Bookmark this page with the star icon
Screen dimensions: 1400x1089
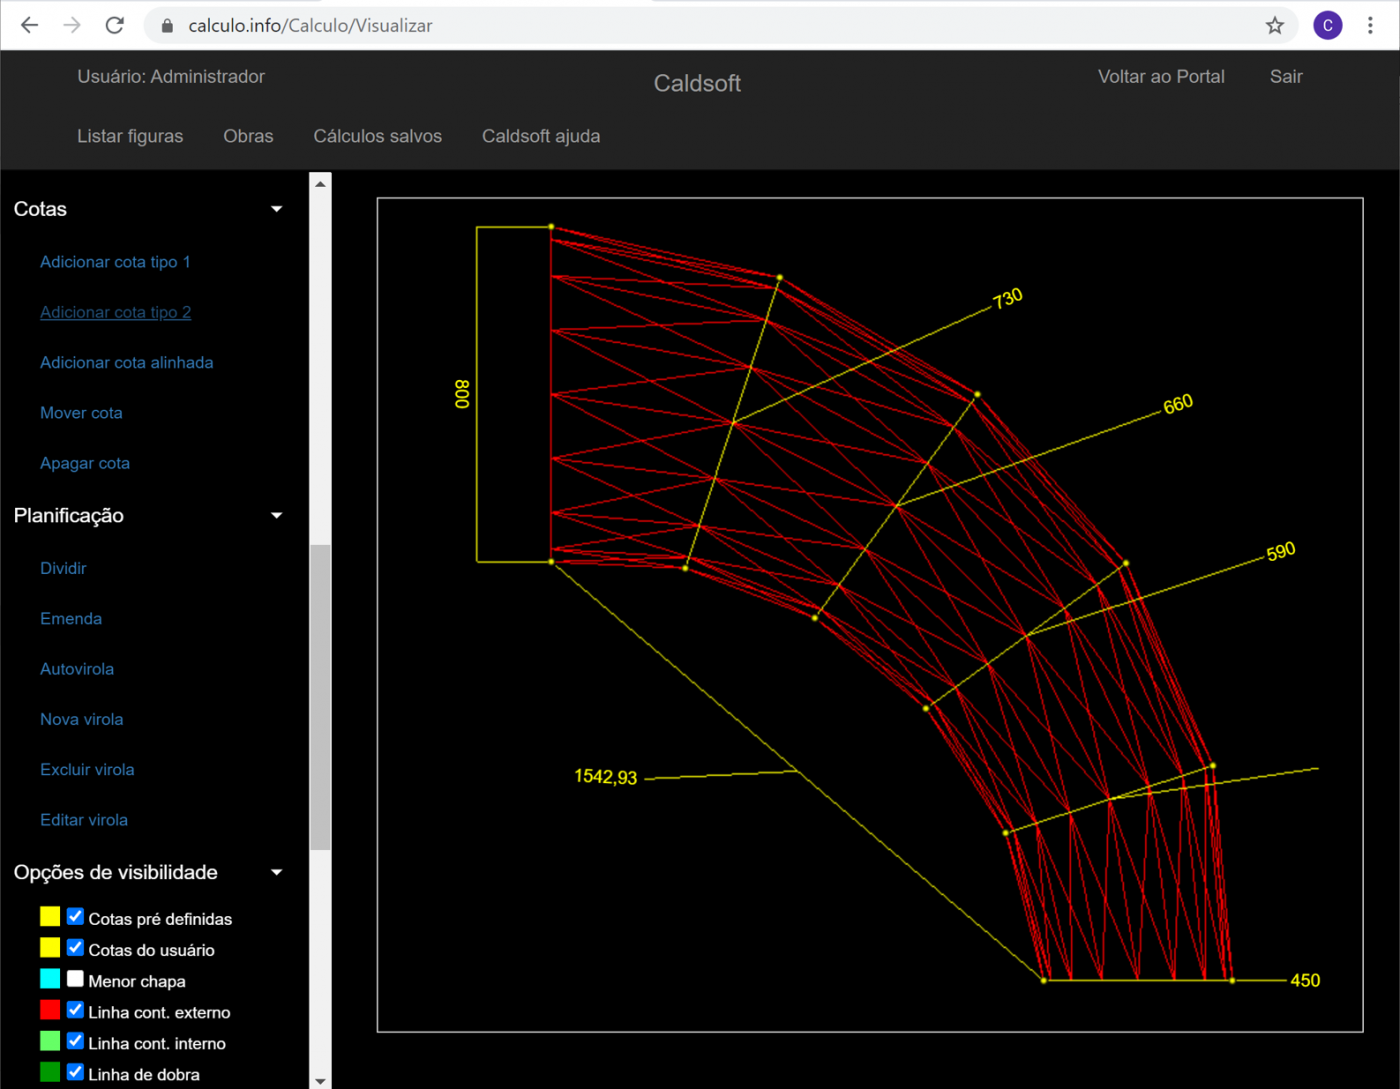coord(1274,26)
